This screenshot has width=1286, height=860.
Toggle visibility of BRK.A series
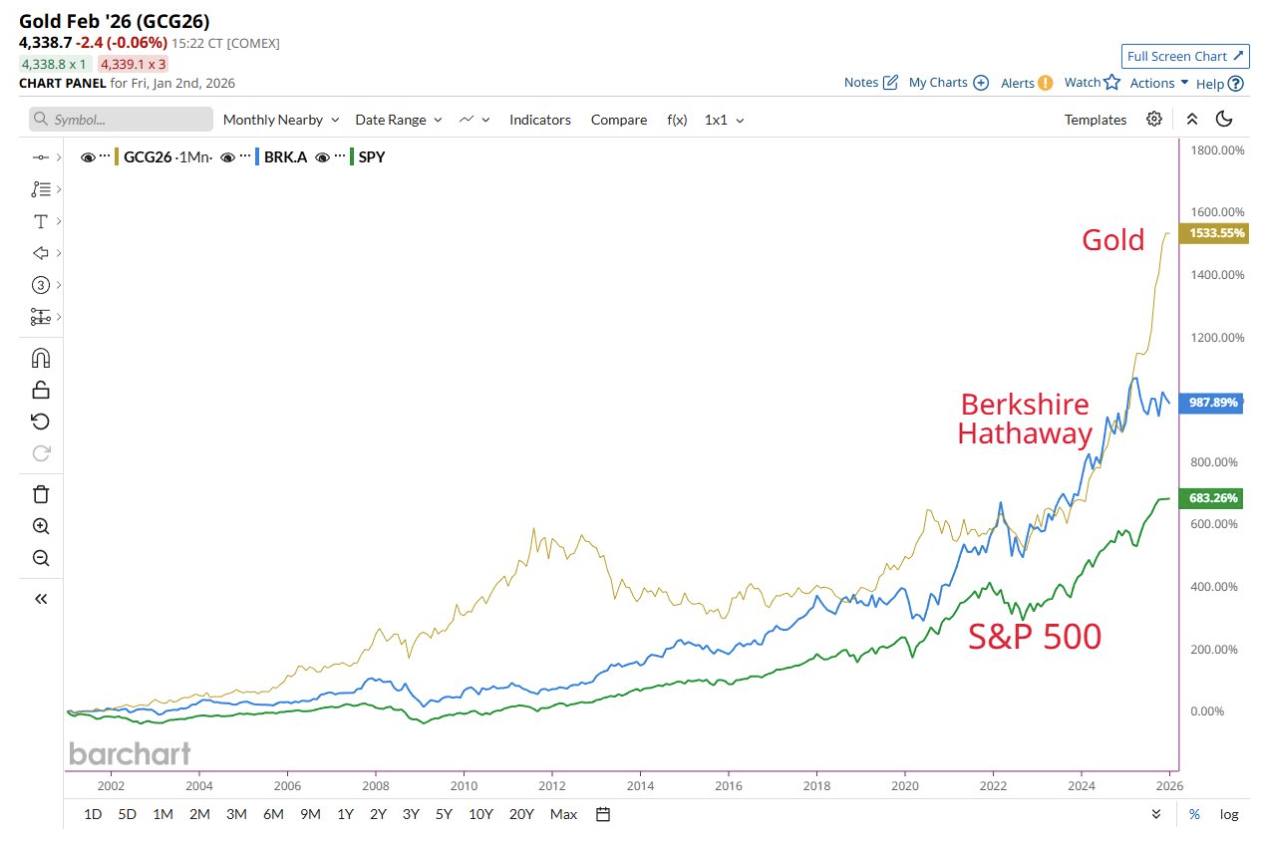(227, 157)
